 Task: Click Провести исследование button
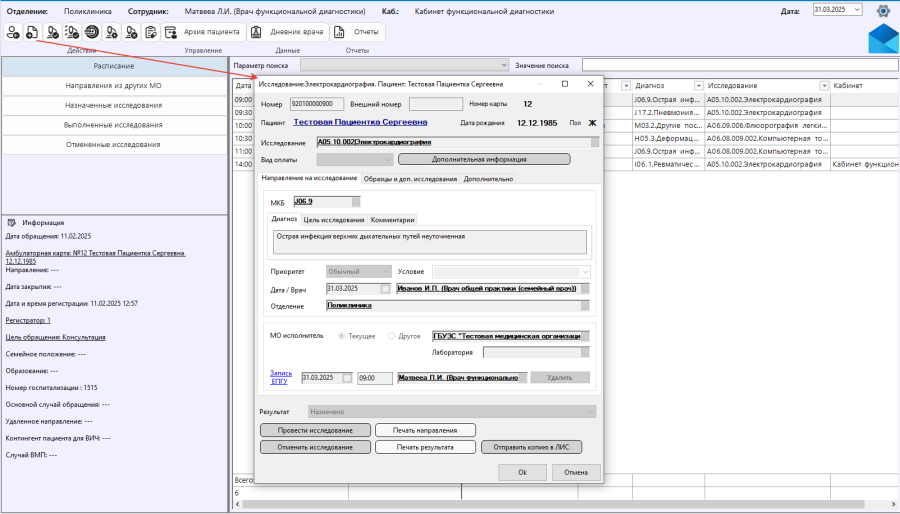pyautogui.click(x=315, y=430)
